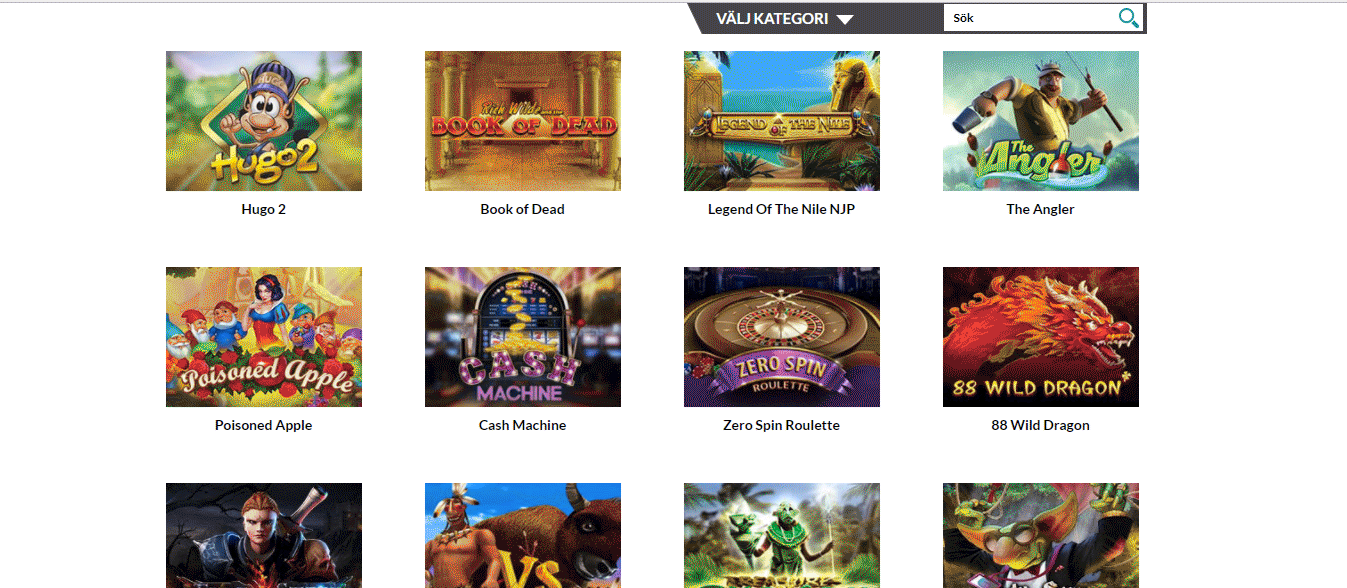Open the Välj Kategori dropdown
The height and width of the screenshot is (588, 1347).
(x=785, y=19)
